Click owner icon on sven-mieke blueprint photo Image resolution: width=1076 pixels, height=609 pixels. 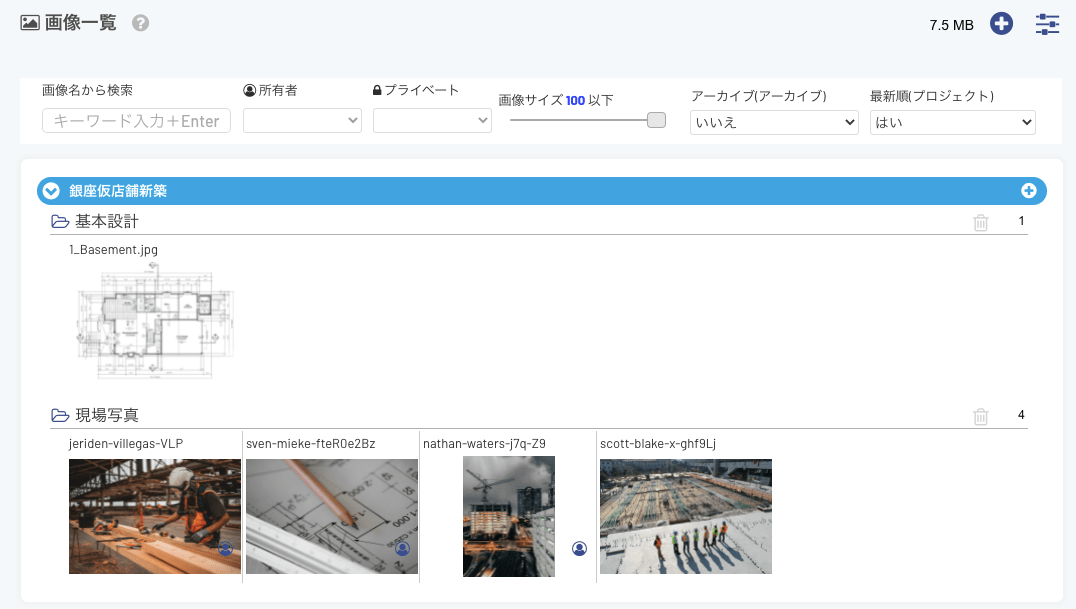point(402,549)
